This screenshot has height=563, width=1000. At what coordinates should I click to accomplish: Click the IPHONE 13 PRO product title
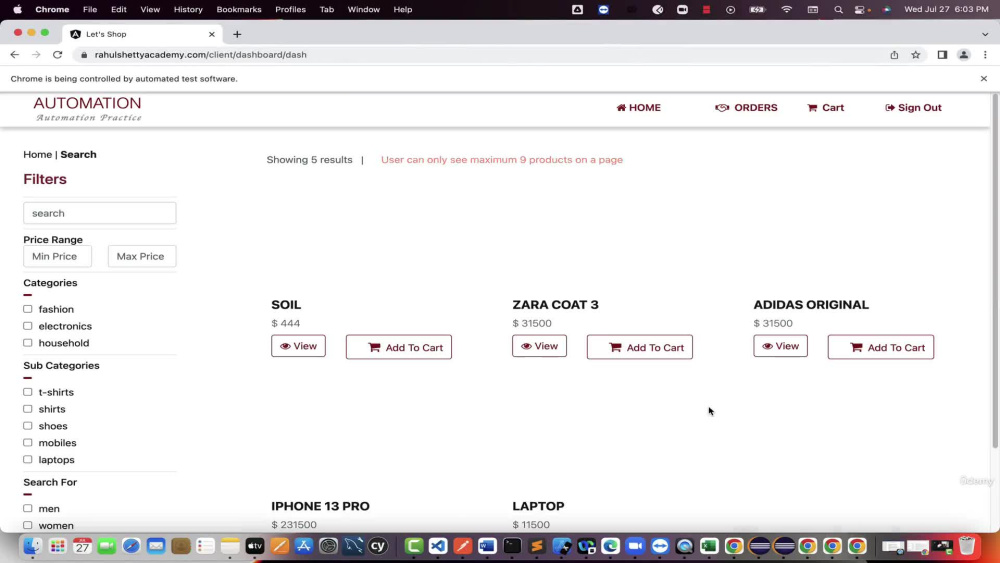320,506
